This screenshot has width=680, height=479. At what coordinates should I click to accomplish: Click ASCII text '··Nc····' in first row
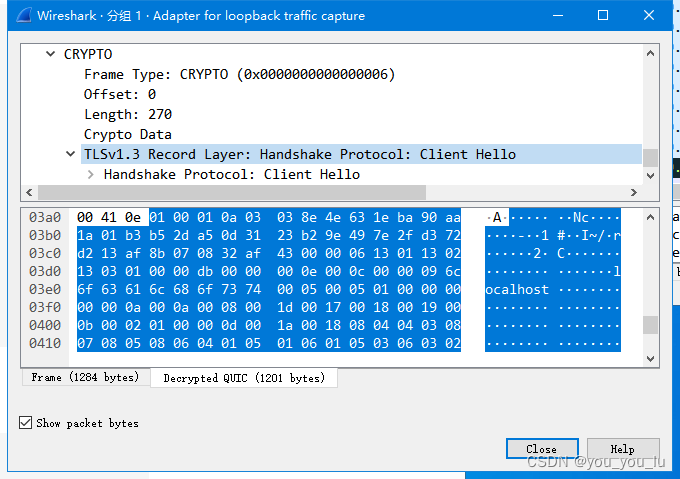click(589, 217)
